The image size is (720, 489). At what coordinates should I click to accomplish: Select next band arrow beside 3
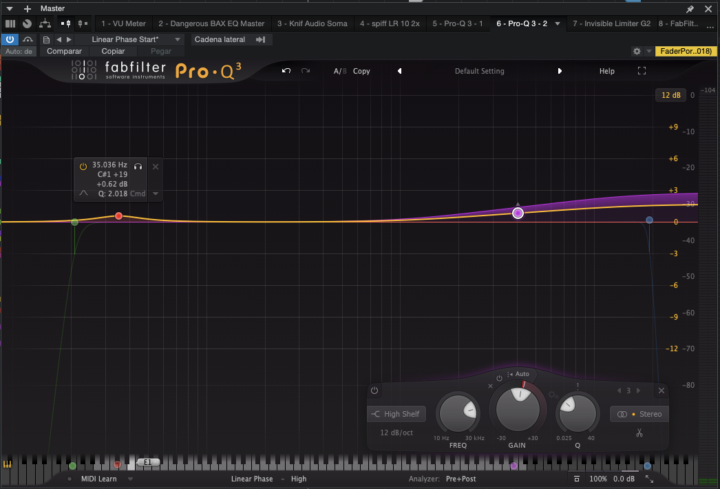pyautogui.click(x=638, y=391)
